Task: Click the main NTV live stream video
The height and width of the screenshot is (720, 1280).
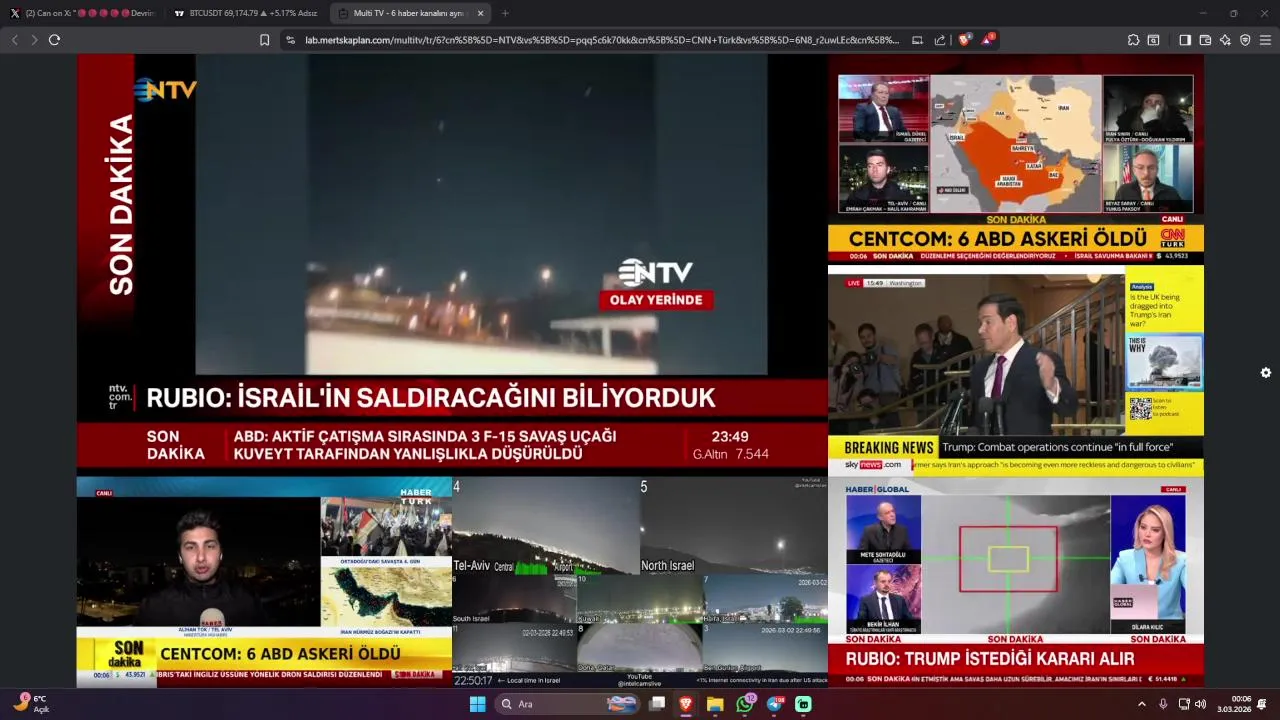Action: click(x=452, y=262)
